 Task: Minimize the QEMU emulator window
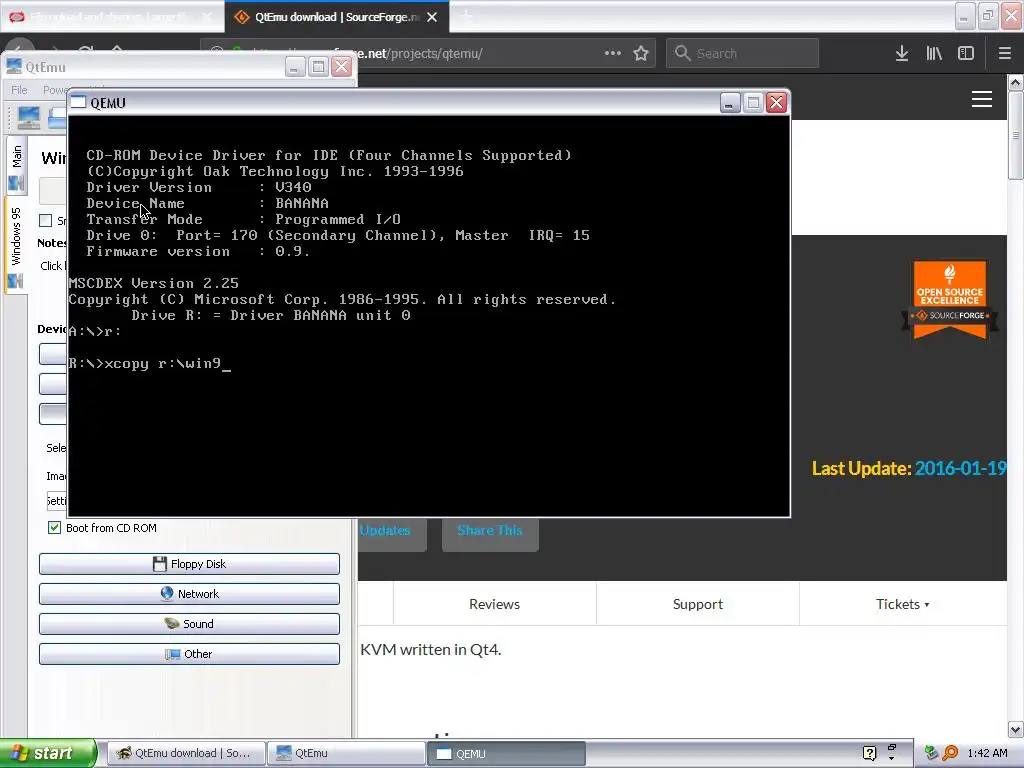point(730,103)
